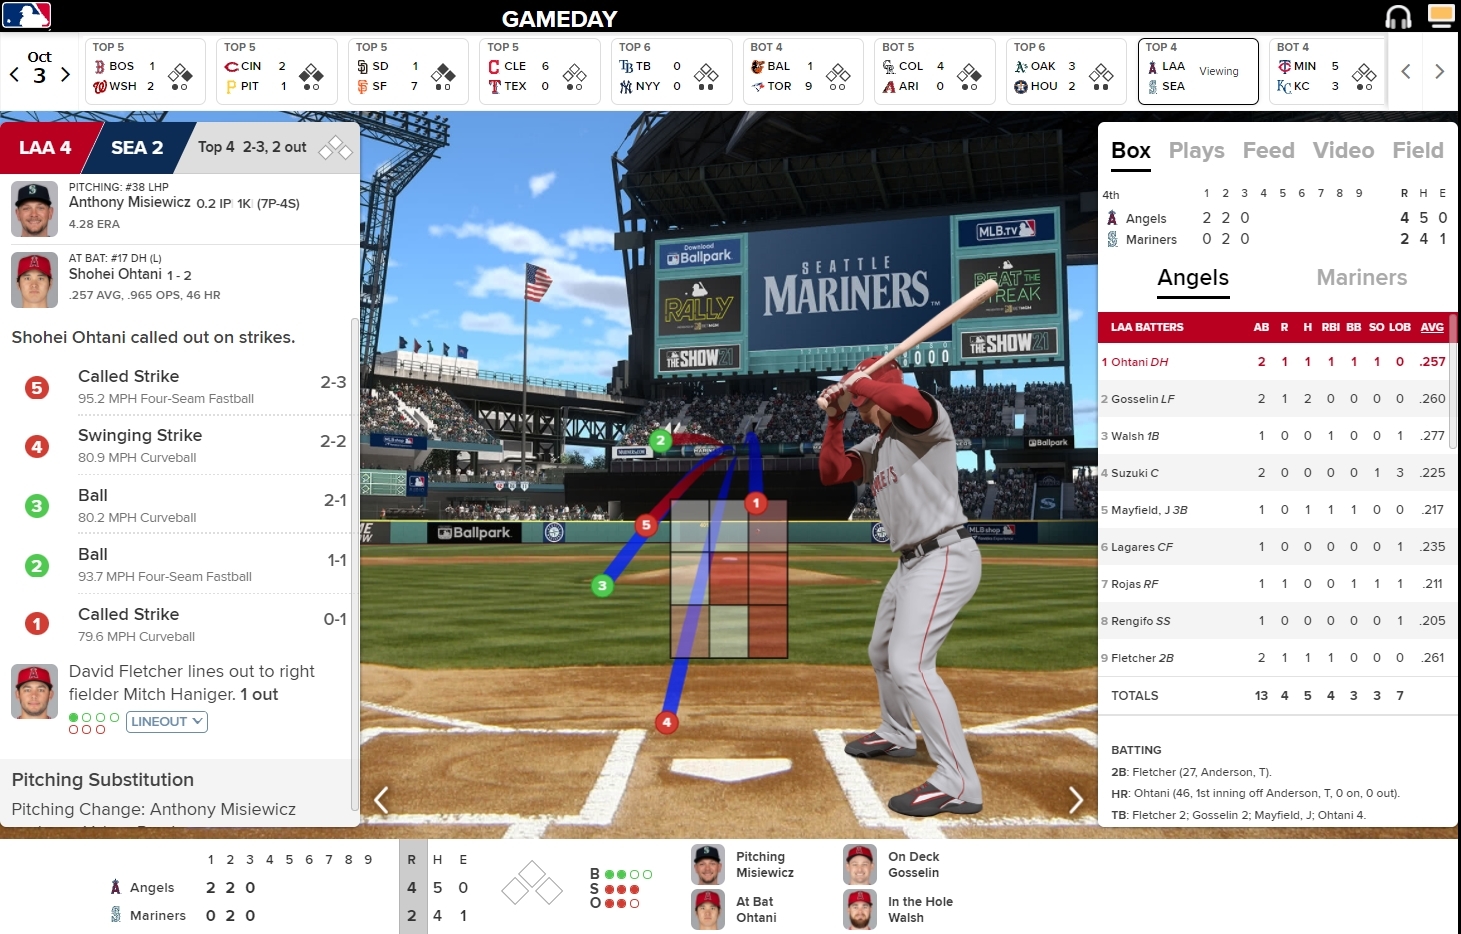1461x934 pixels.
Task: Click David Fletcher play headshot
Action: coord(34,691)
